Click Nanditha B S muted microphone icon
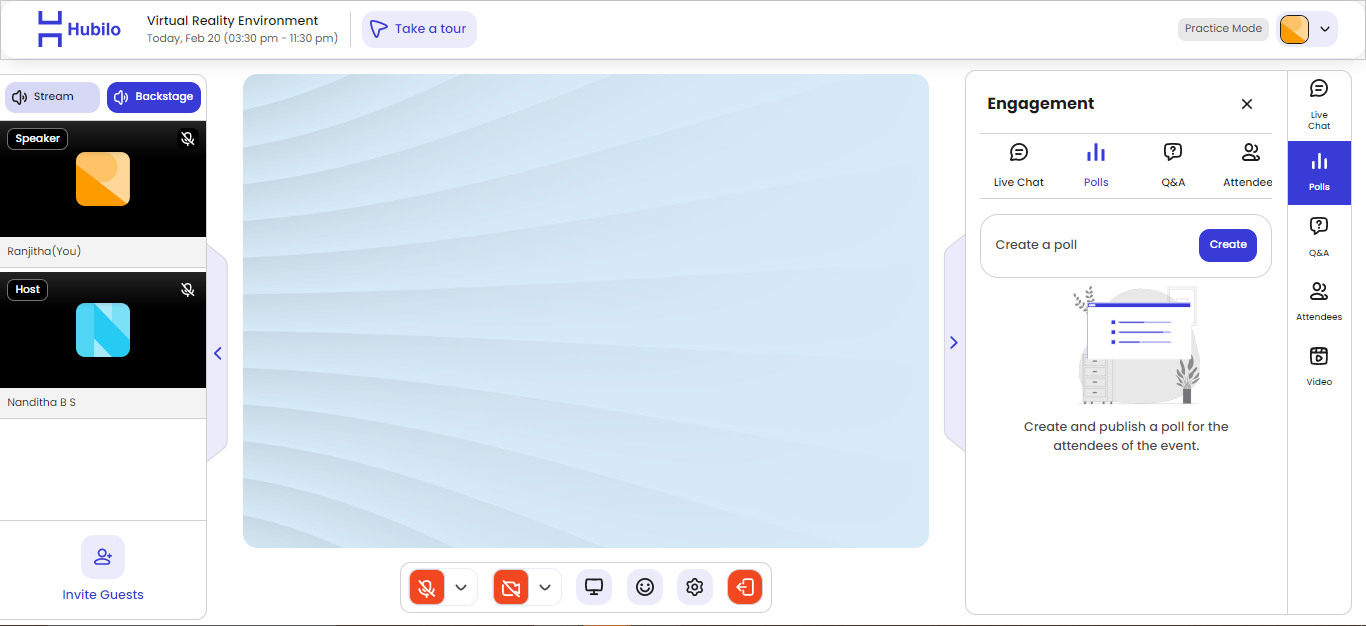 click(187, 290)
